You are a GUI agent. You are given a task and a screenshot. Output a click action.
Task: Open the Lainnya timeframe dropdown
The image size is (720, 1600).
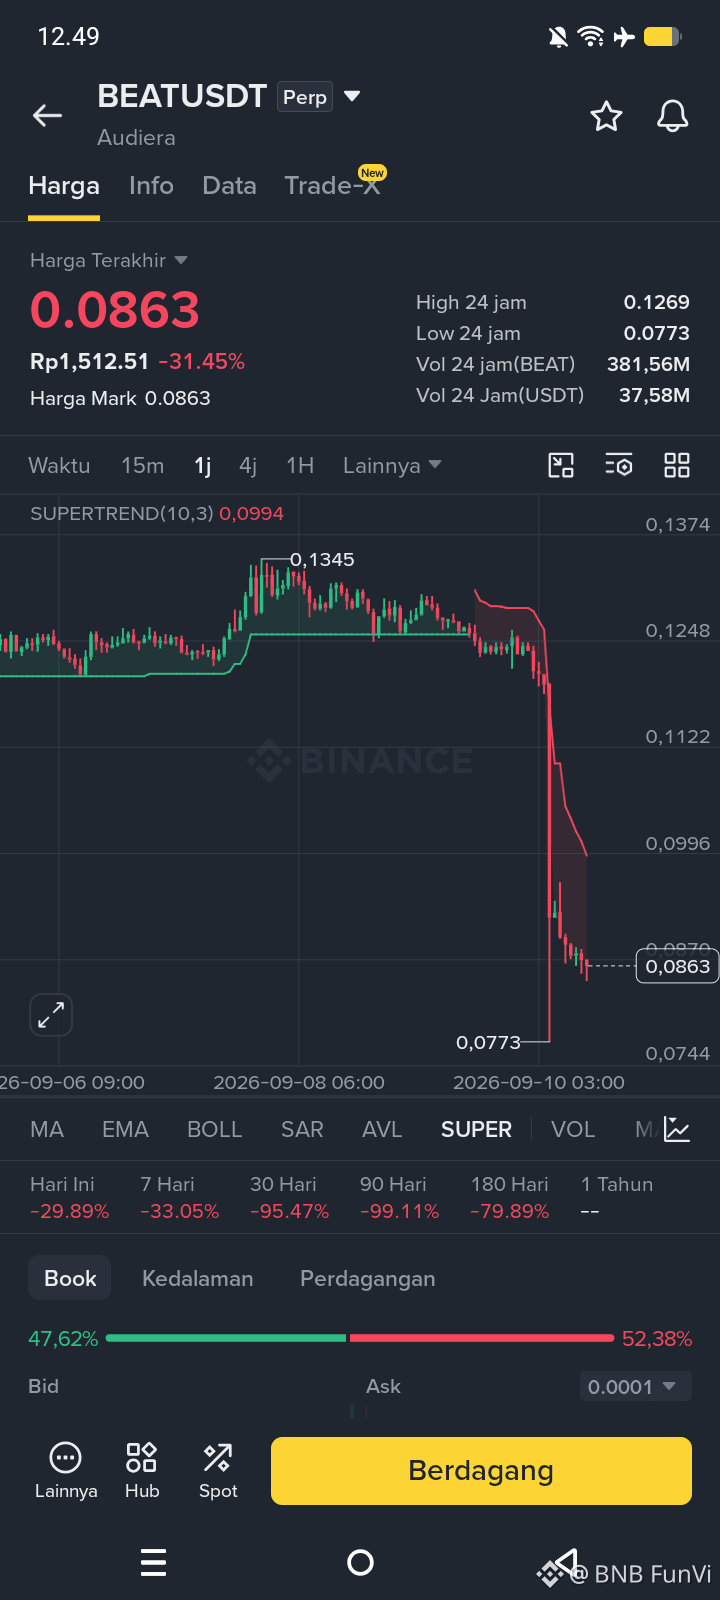click(392, 465)
